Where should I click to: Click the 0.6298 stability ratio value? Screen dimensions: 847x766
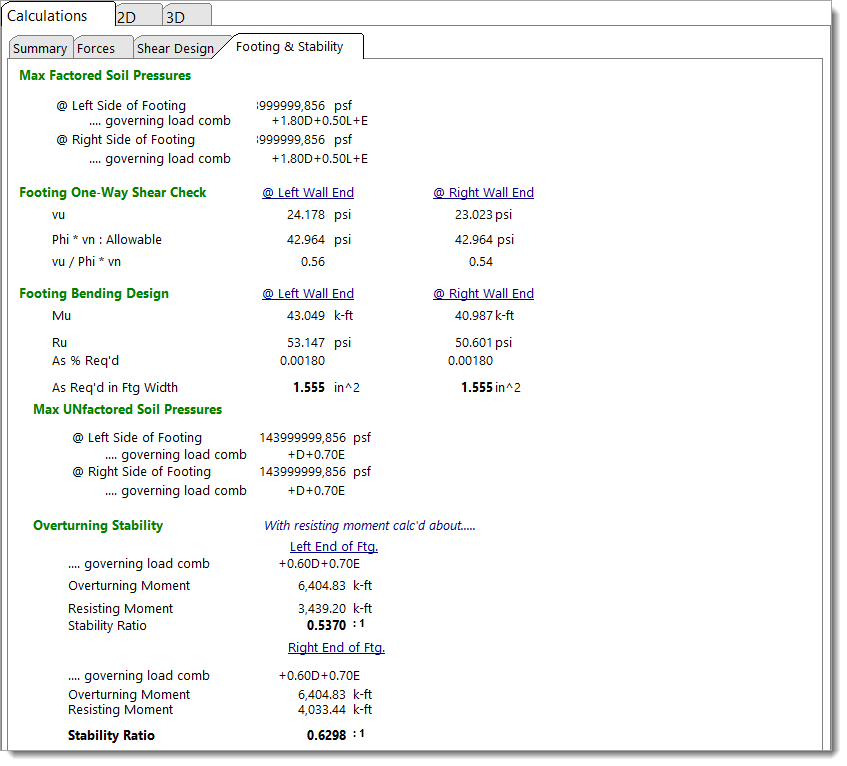click(326, 736)
